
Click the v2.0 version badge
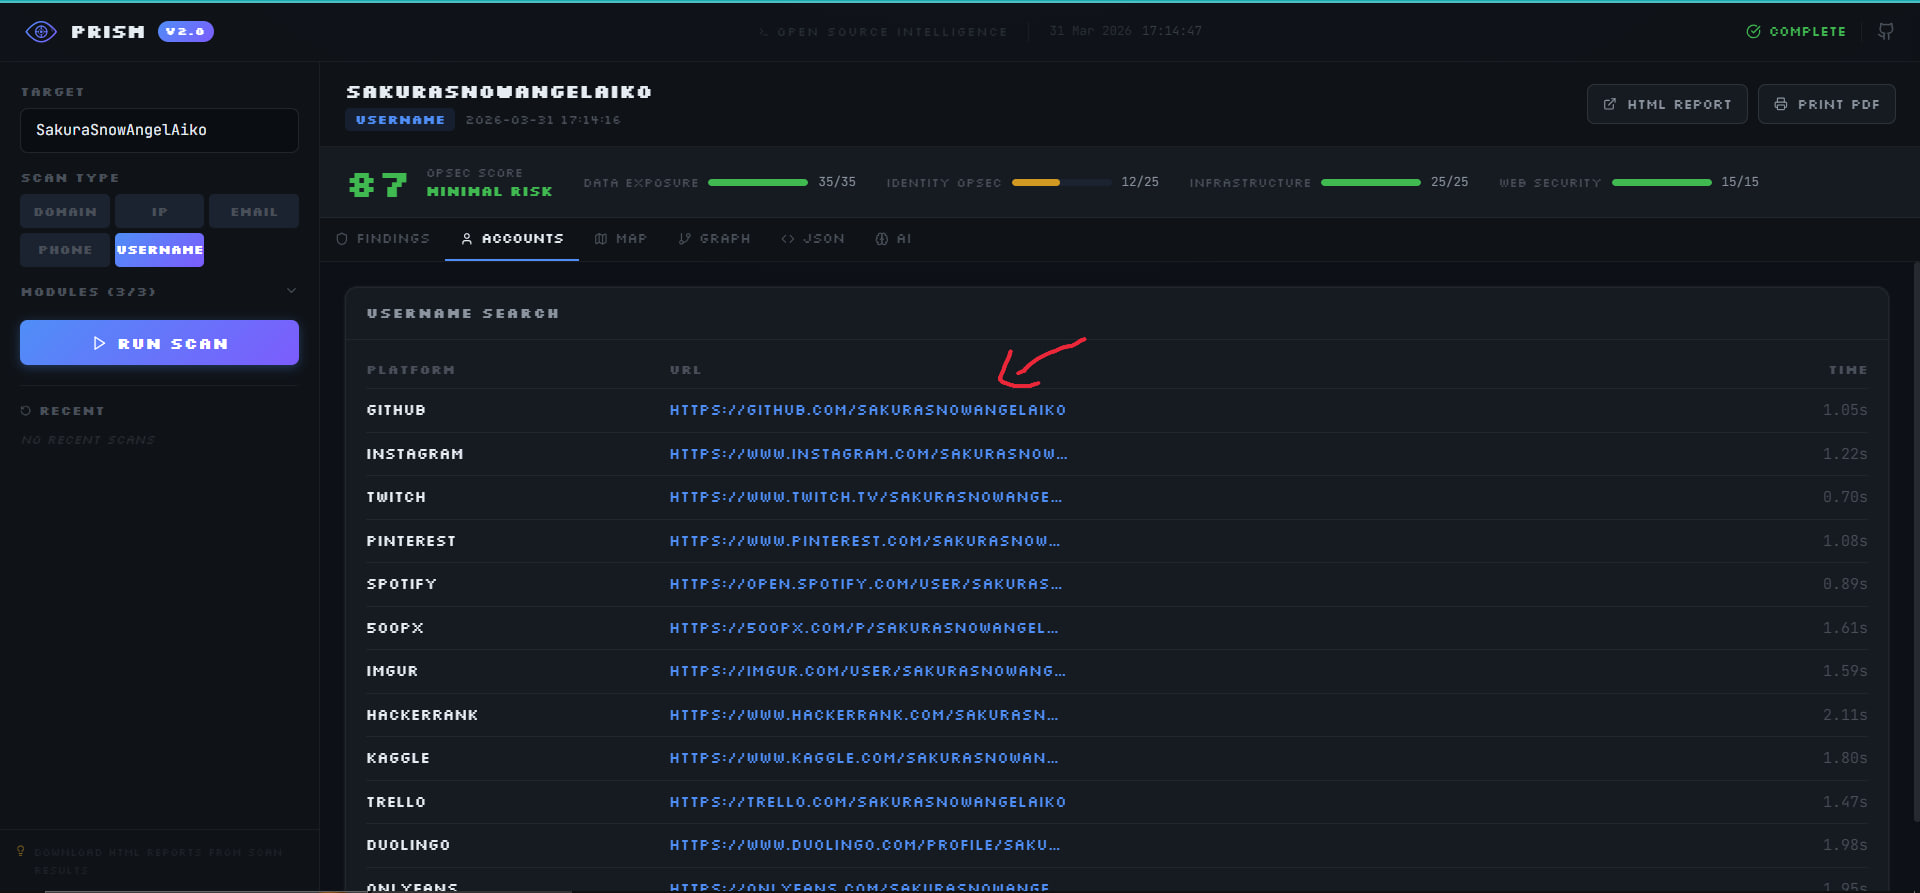click(185, 32)
